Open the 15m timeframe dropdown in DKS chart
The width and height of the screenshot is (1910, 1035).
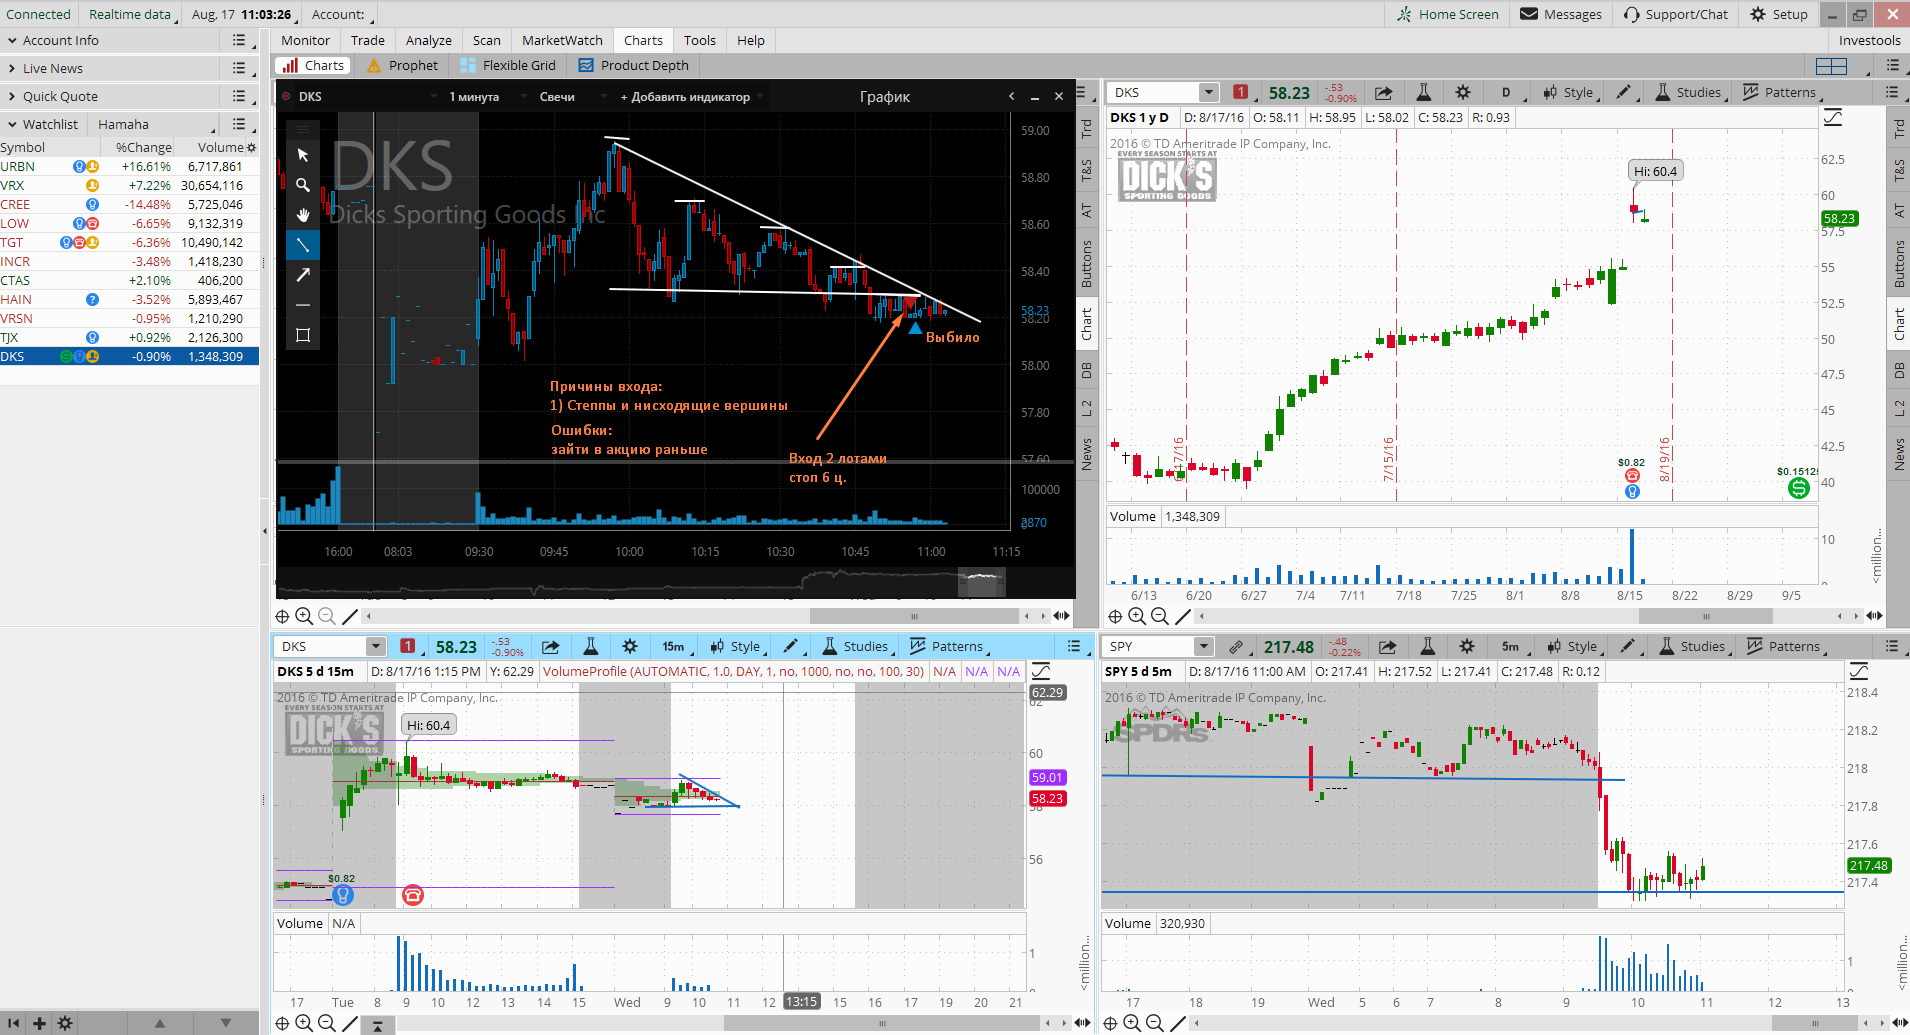tap(675, 646)
